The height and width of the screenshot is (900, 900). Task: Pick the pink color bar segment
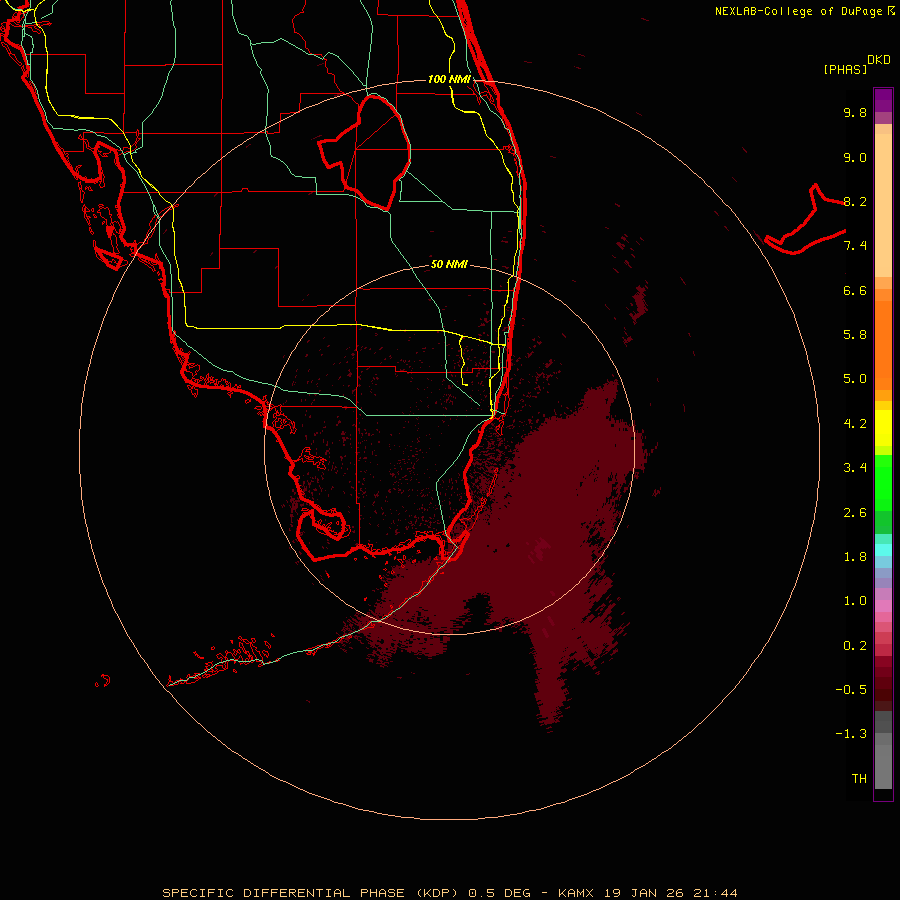pos(883,606)
